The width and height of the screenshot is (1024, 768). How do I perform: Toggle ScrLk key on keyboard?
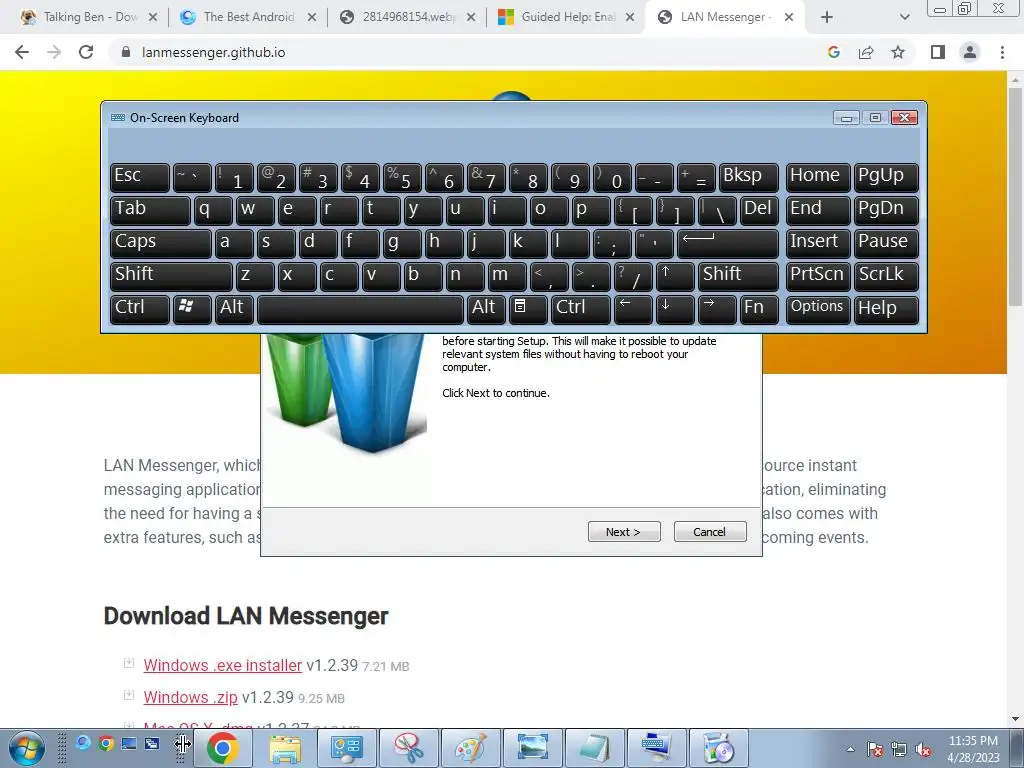coord(886,275)
